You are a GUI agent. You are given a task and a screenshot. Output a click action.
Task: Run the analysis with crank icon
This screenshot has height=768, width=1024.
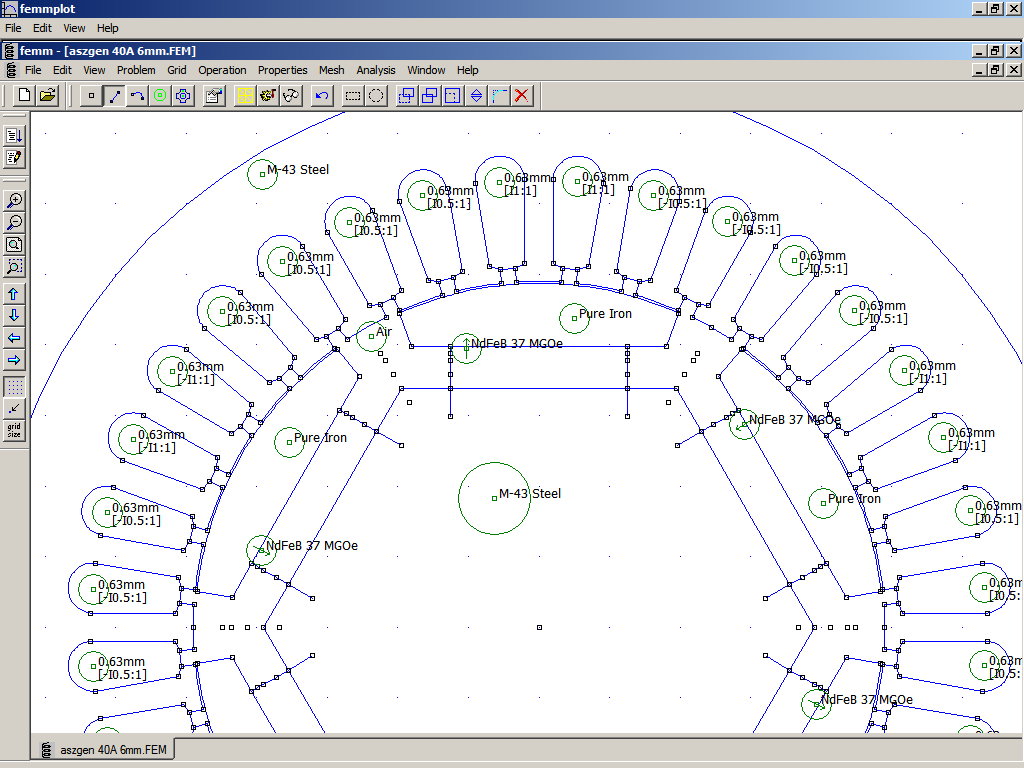tap(268, 96)
